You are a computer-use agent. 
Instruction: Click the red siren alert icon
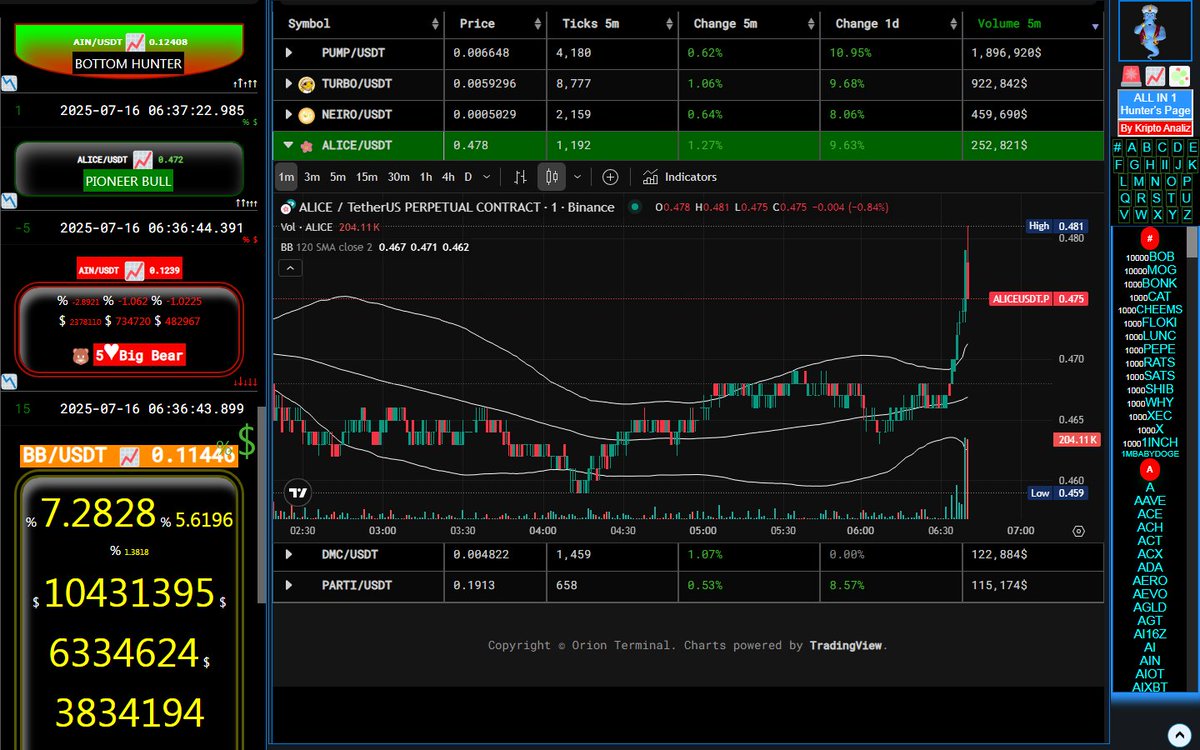point(1131,76)
